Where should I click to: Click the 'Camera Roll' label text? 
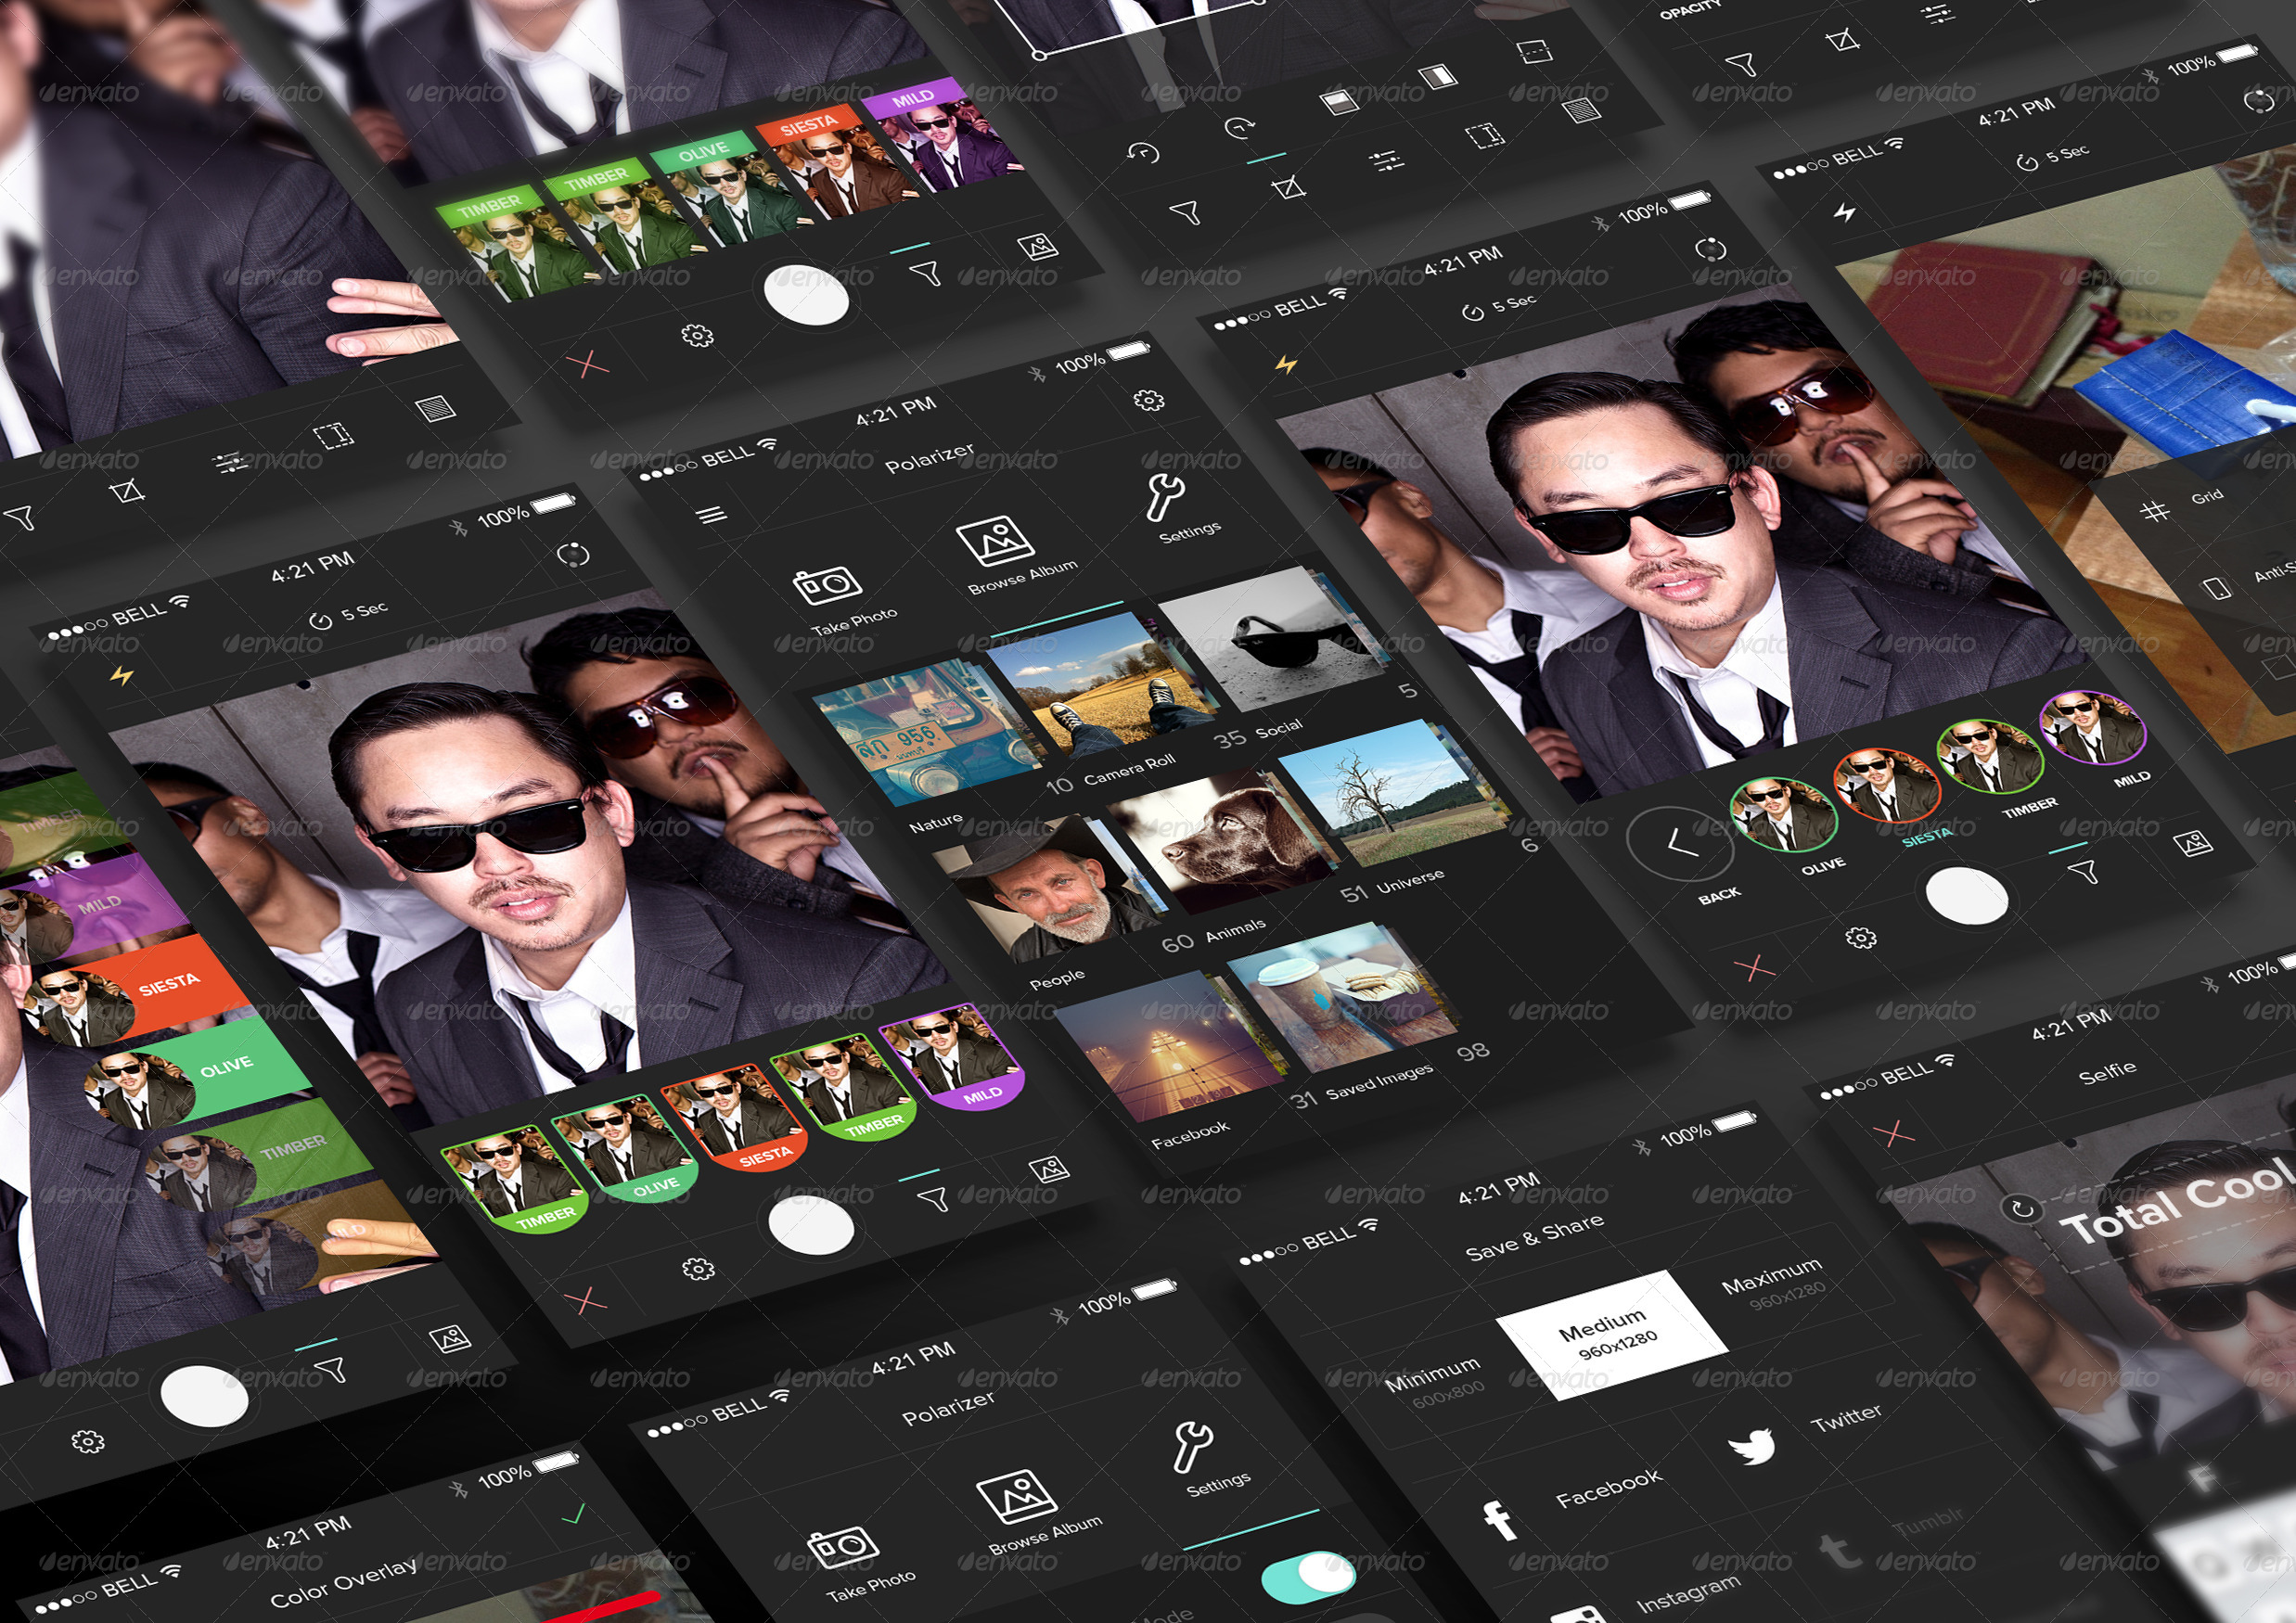[1129, 768]
